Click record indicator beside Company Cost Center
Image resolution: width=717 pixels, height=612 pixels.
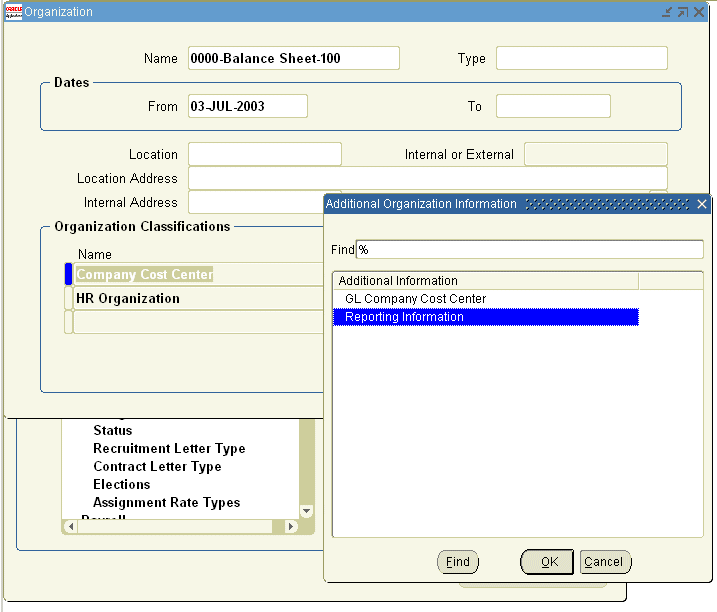tap(68, 274)
